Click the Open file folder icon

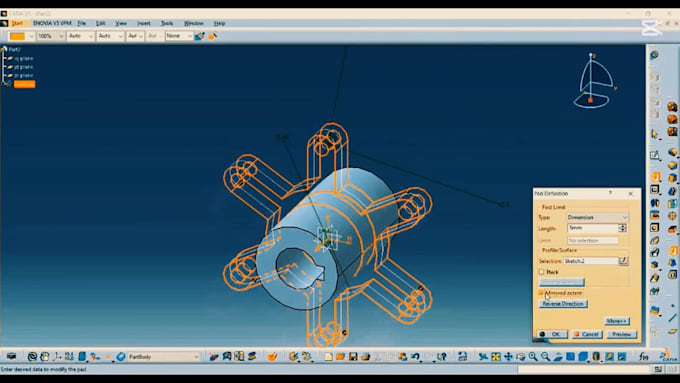tap(340, 357)
